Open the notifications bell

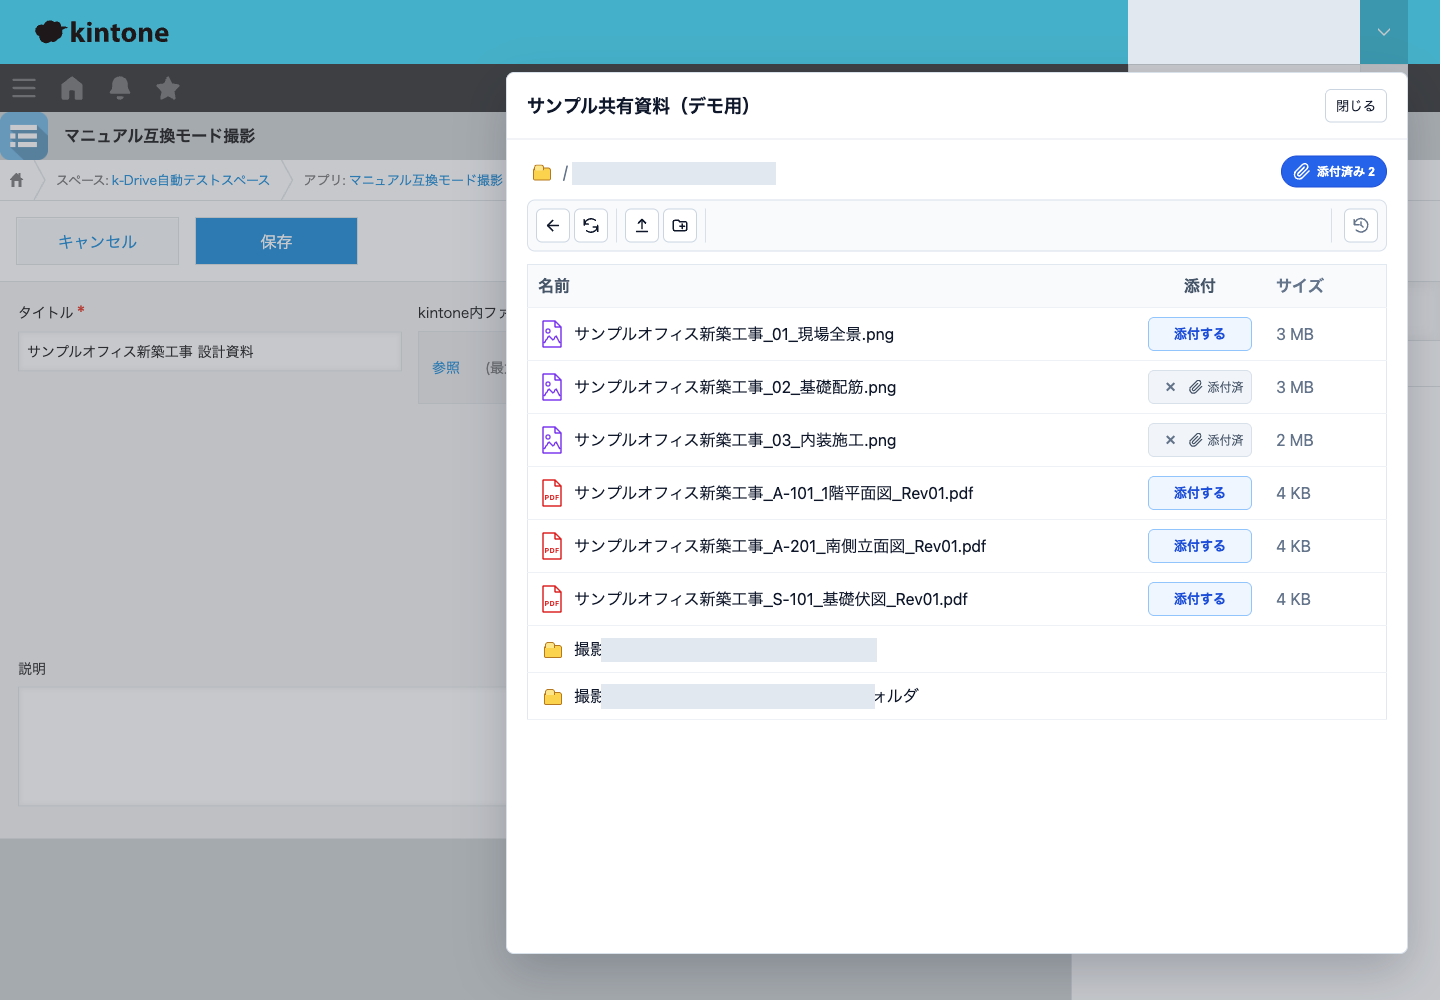click(120, 88)
